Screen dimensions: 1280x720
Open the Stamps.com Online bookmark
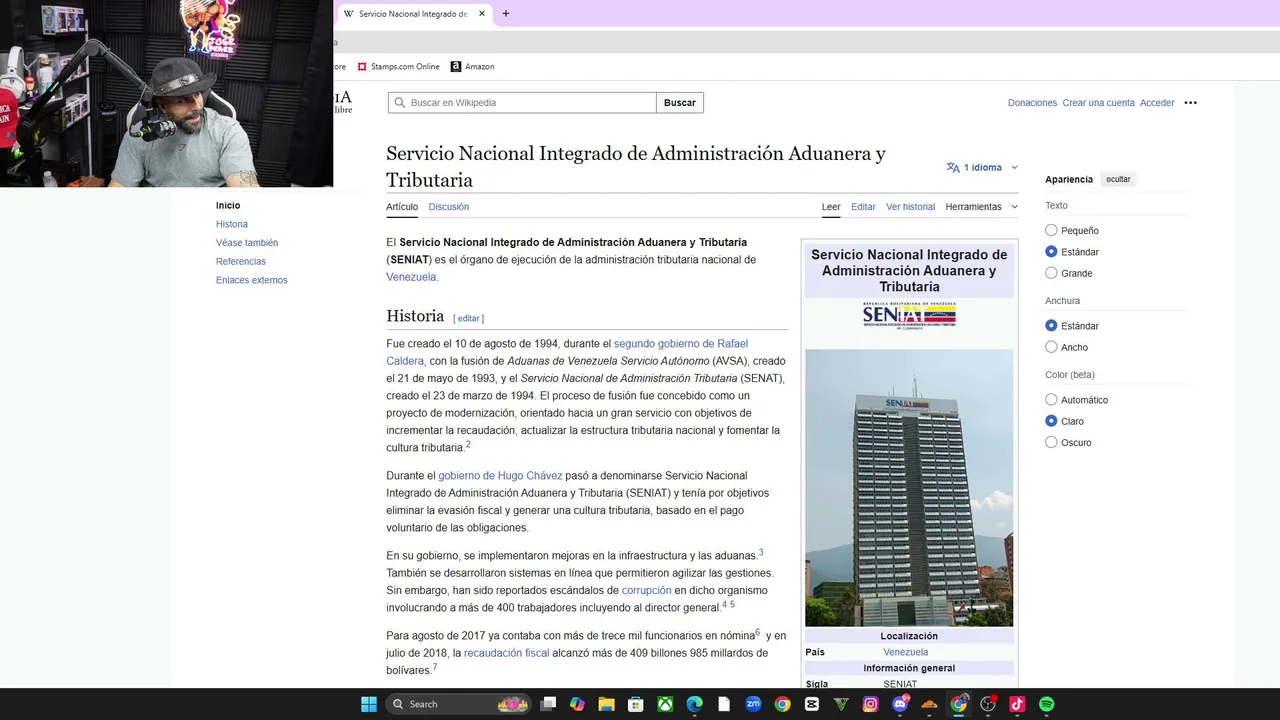[398, 66]
